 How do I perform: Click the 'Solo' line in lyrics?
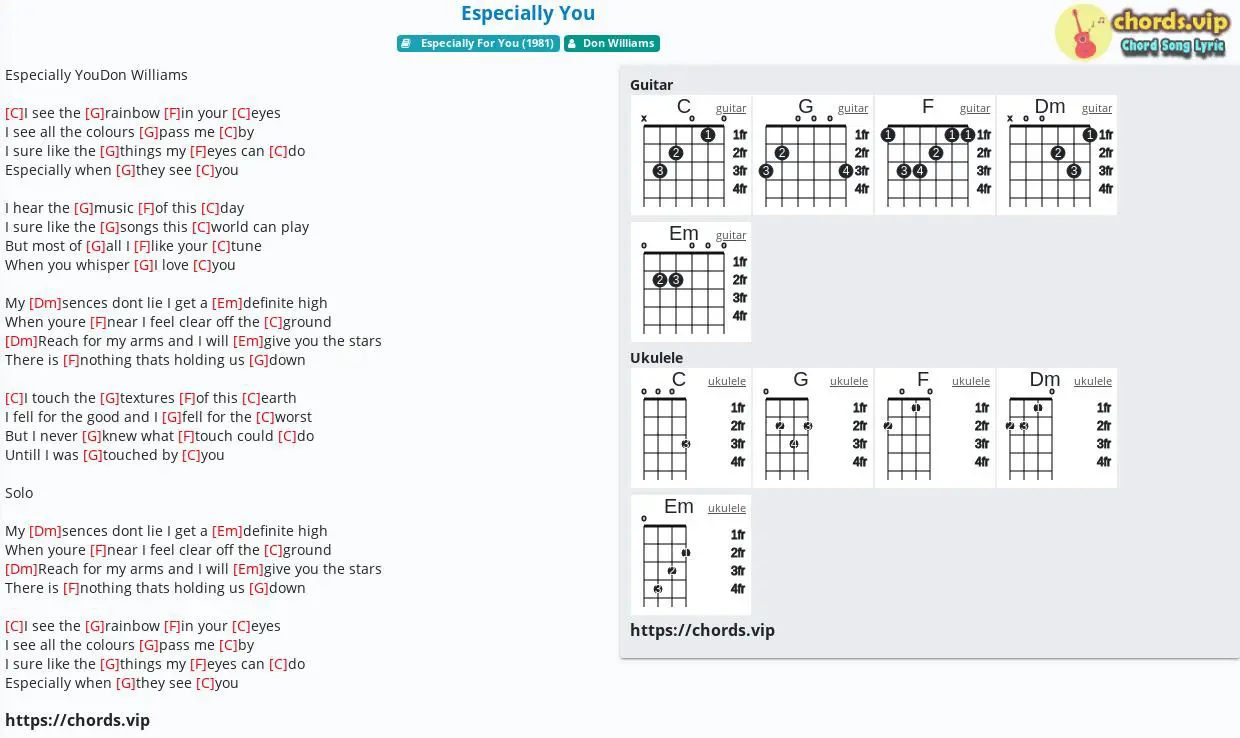19,493
